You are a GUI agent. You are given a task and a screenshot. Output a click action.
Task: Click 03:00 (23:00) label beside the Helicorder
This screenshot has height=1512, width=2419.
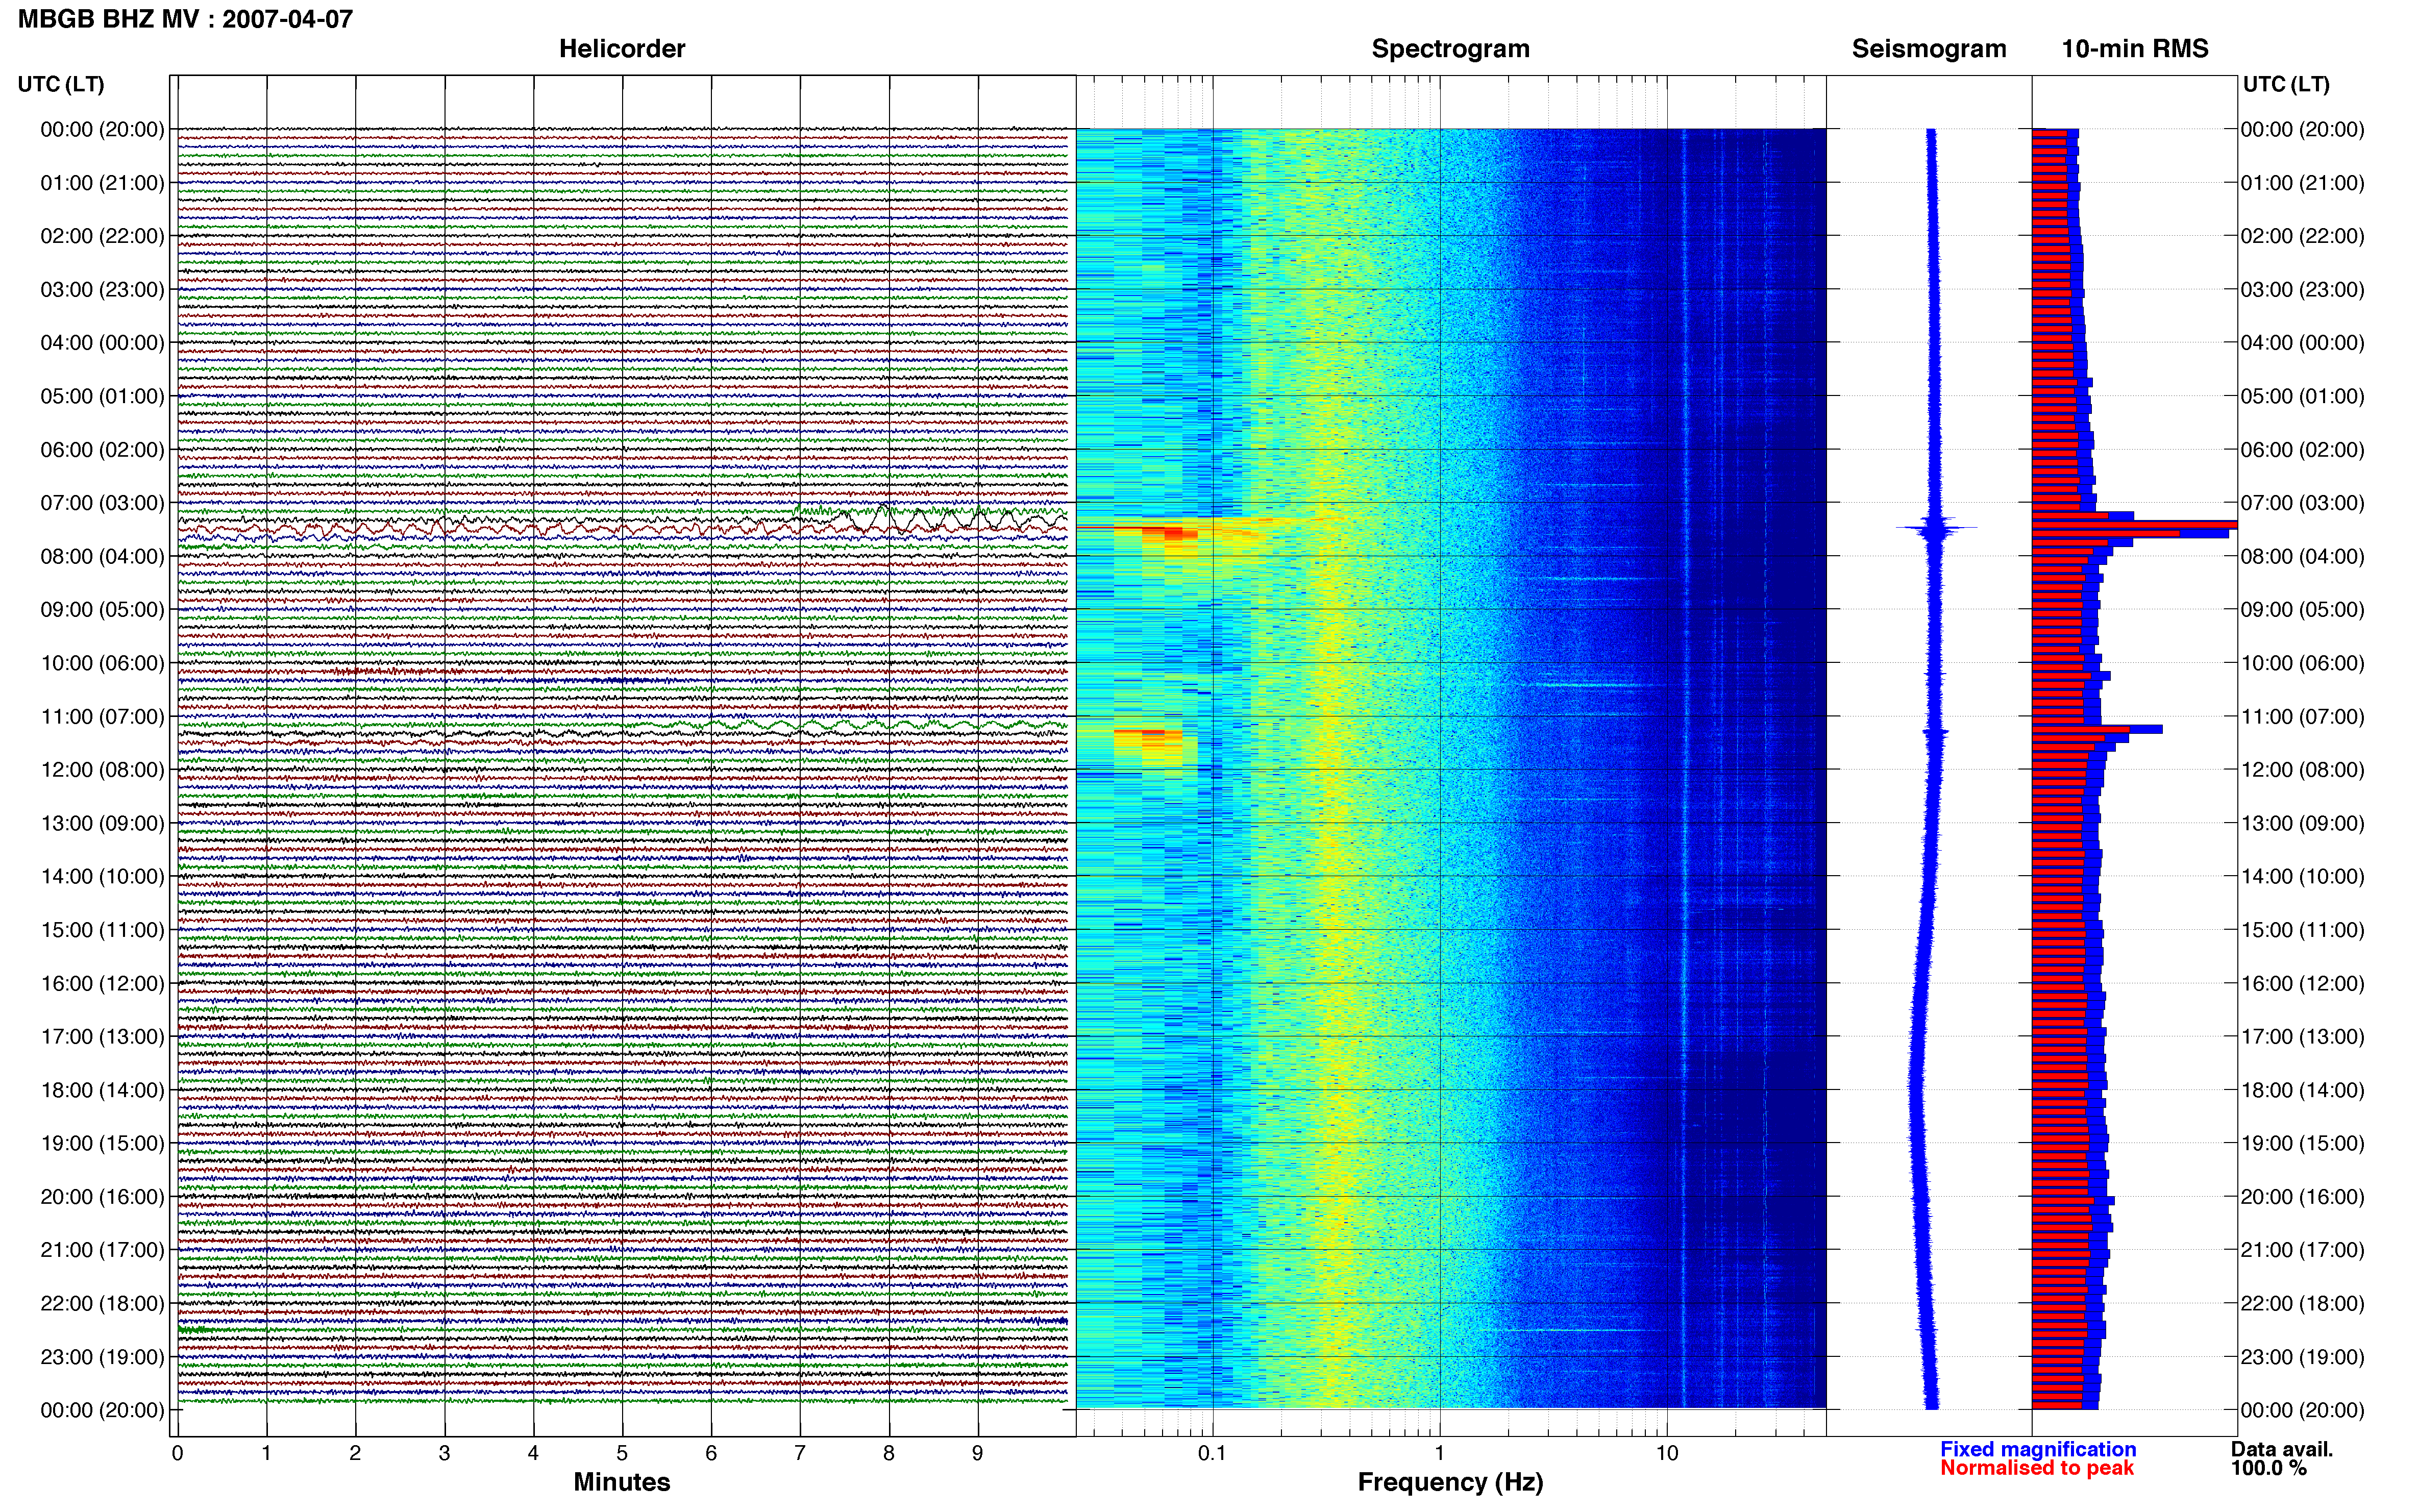[x=102, y=290]
